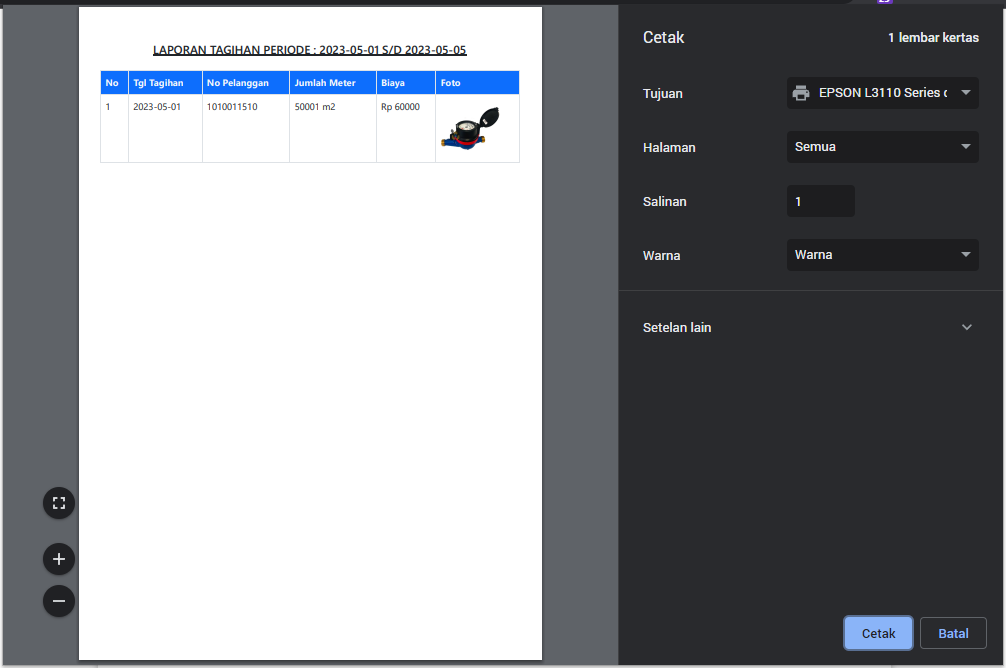The width and height of the screenshot is (1006, 668).
Task: Click the chevron next to Setelan lain
Action: click(x=966, y=327)
